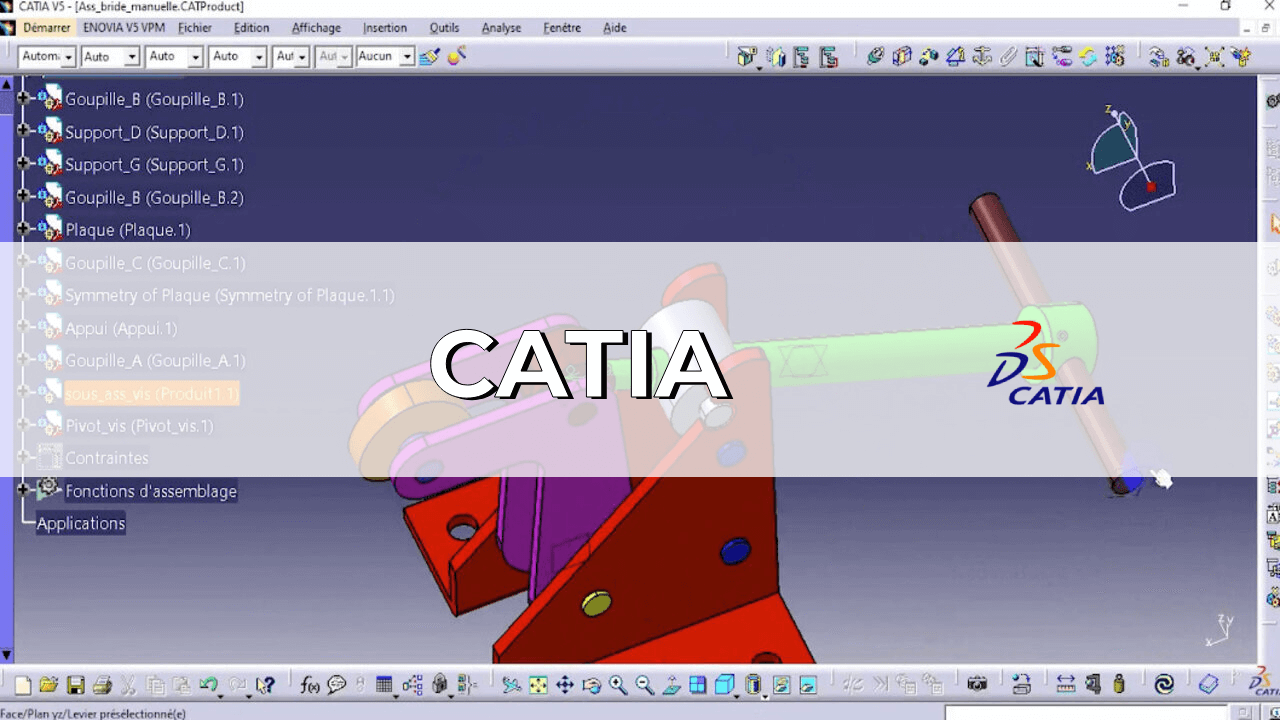Open the Aucun dropdown in the top toolbar
Viewport: 1280px width, 720px height.
407,57
